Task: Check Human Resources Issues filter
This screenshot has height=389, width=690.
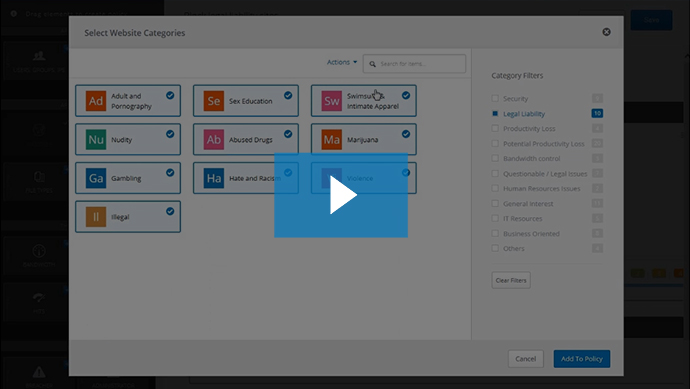Action: (x=495, y=188)
